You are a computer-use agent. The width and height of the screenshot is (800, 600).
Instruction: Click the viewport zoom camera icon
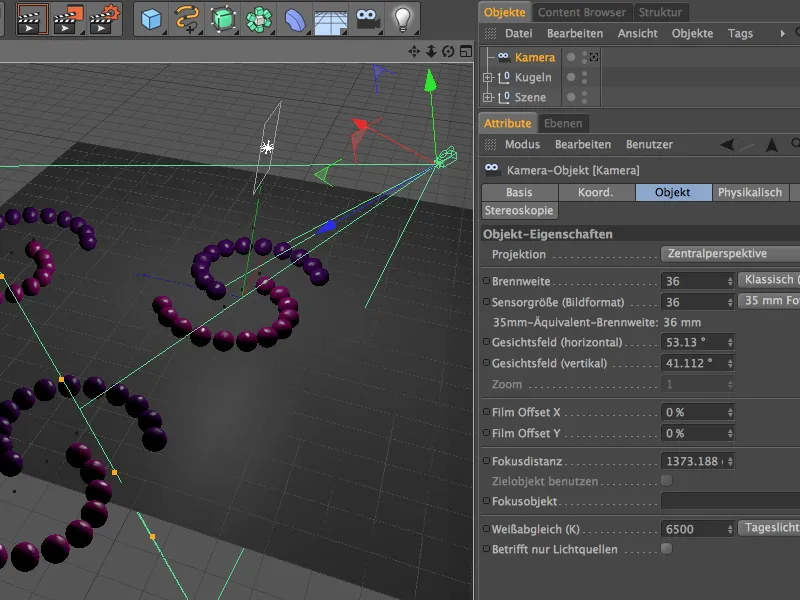pos(431,51)
